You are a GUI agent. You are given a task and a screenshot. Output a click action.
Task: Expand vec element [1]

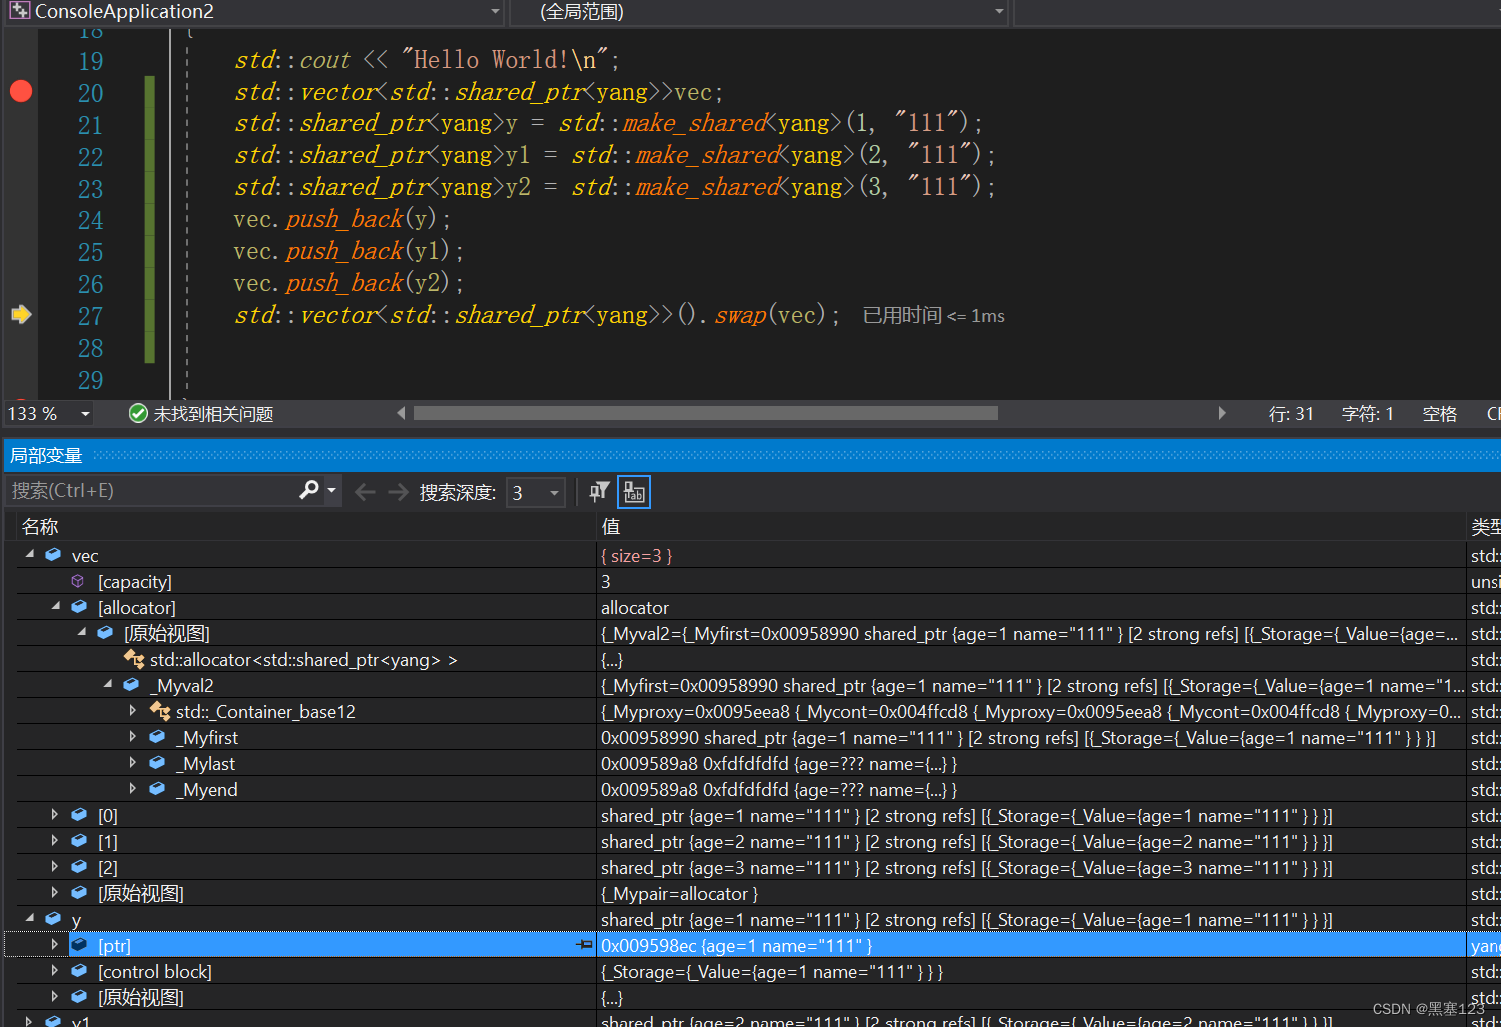pyautogui.click(x=55, y=841)
